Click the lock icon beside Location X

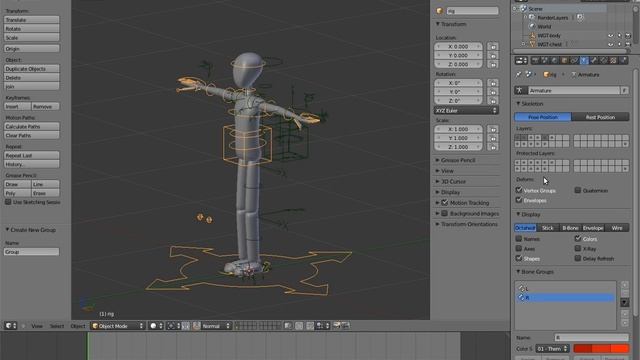[493, 47]
